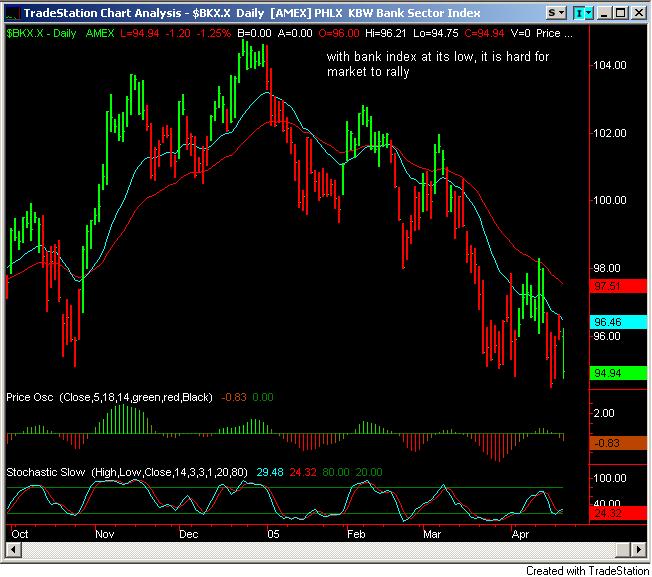Select the 'Price Osc' indicator label
The image size is (652, 577).
coord(30,397)
